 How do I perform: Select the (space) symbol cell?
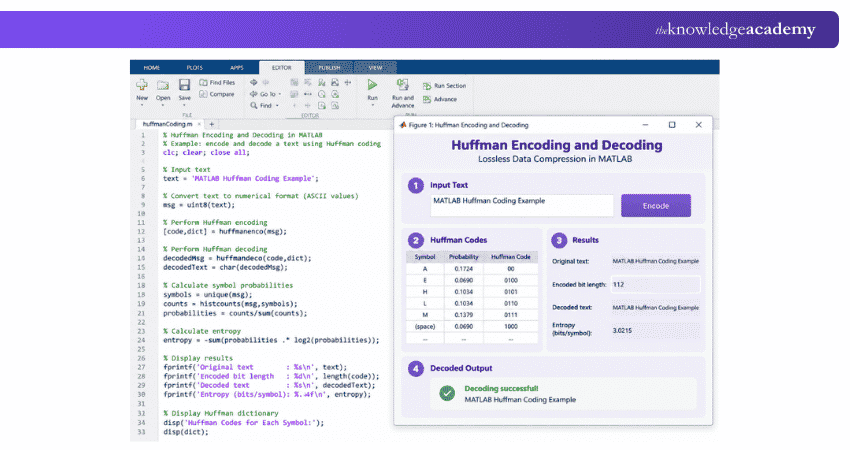[x=425, y=326]
